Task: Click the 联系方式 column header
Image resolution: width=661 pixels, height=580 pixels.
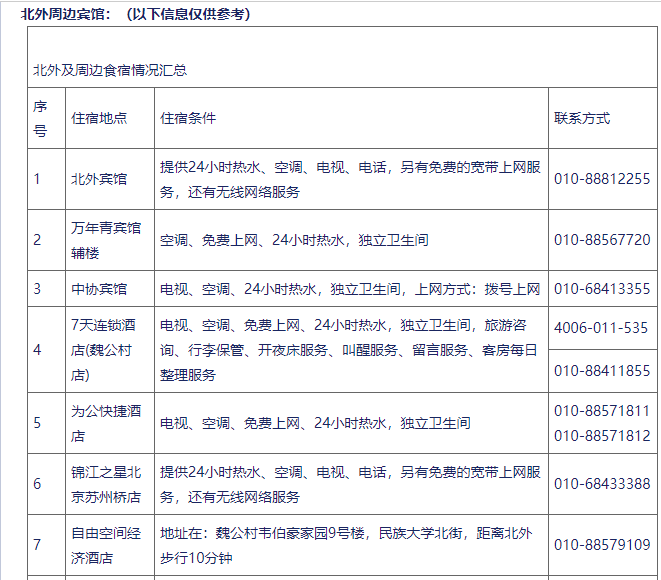Action: [x=582, y=118]
